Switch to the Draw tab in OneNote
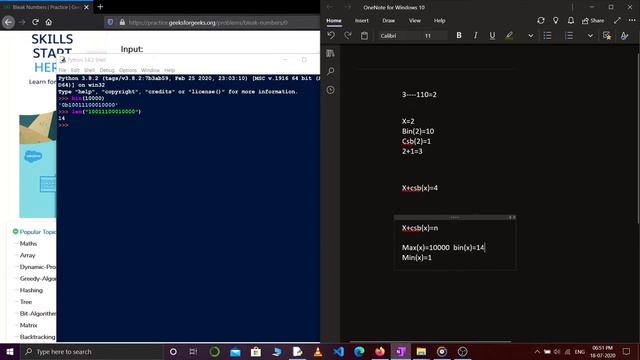 (x=389, y=20)
